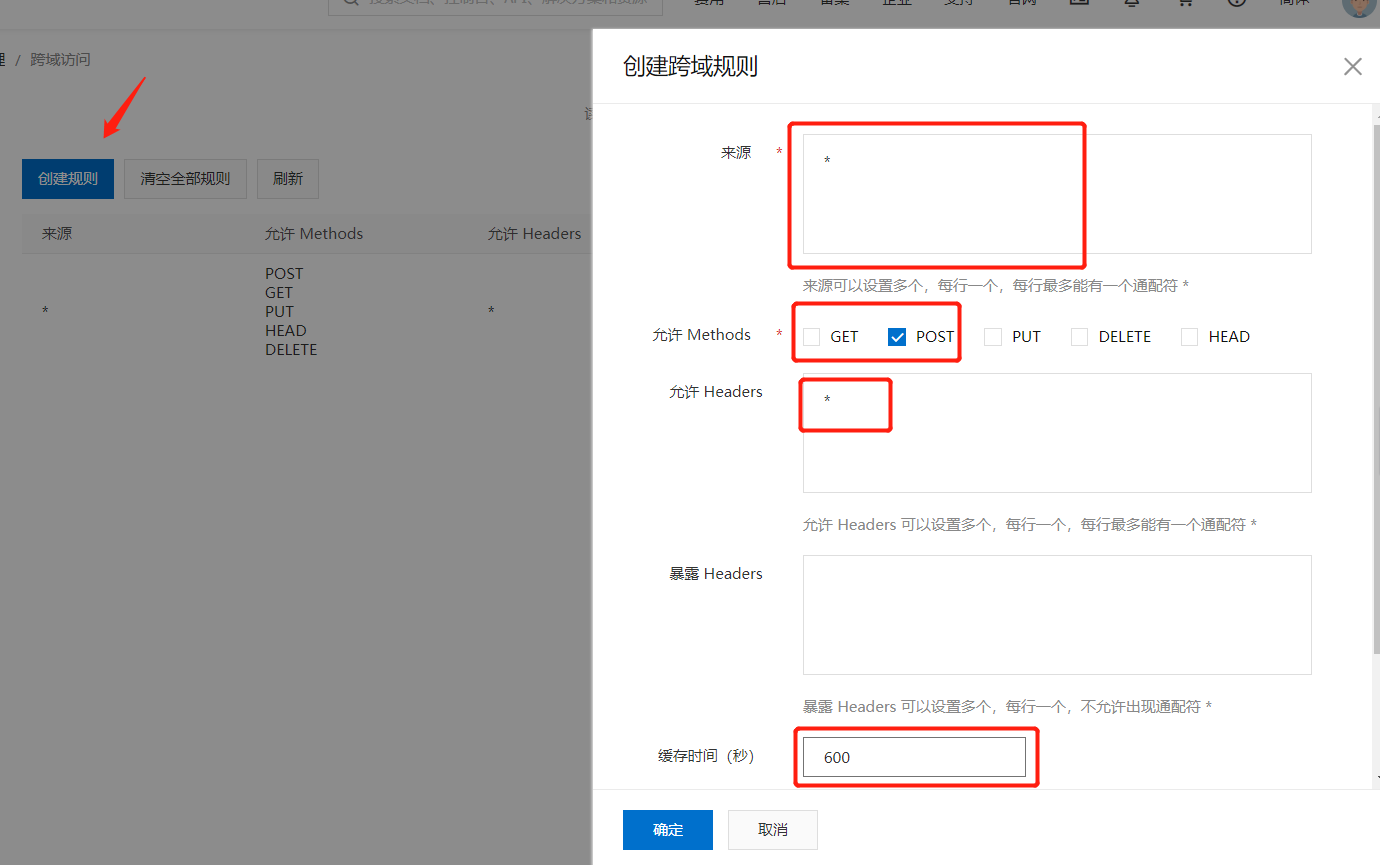Click the hint text below the 暴露 Headers area
The width and height of the screenshot is (1380, 865).
[1007, 707]
